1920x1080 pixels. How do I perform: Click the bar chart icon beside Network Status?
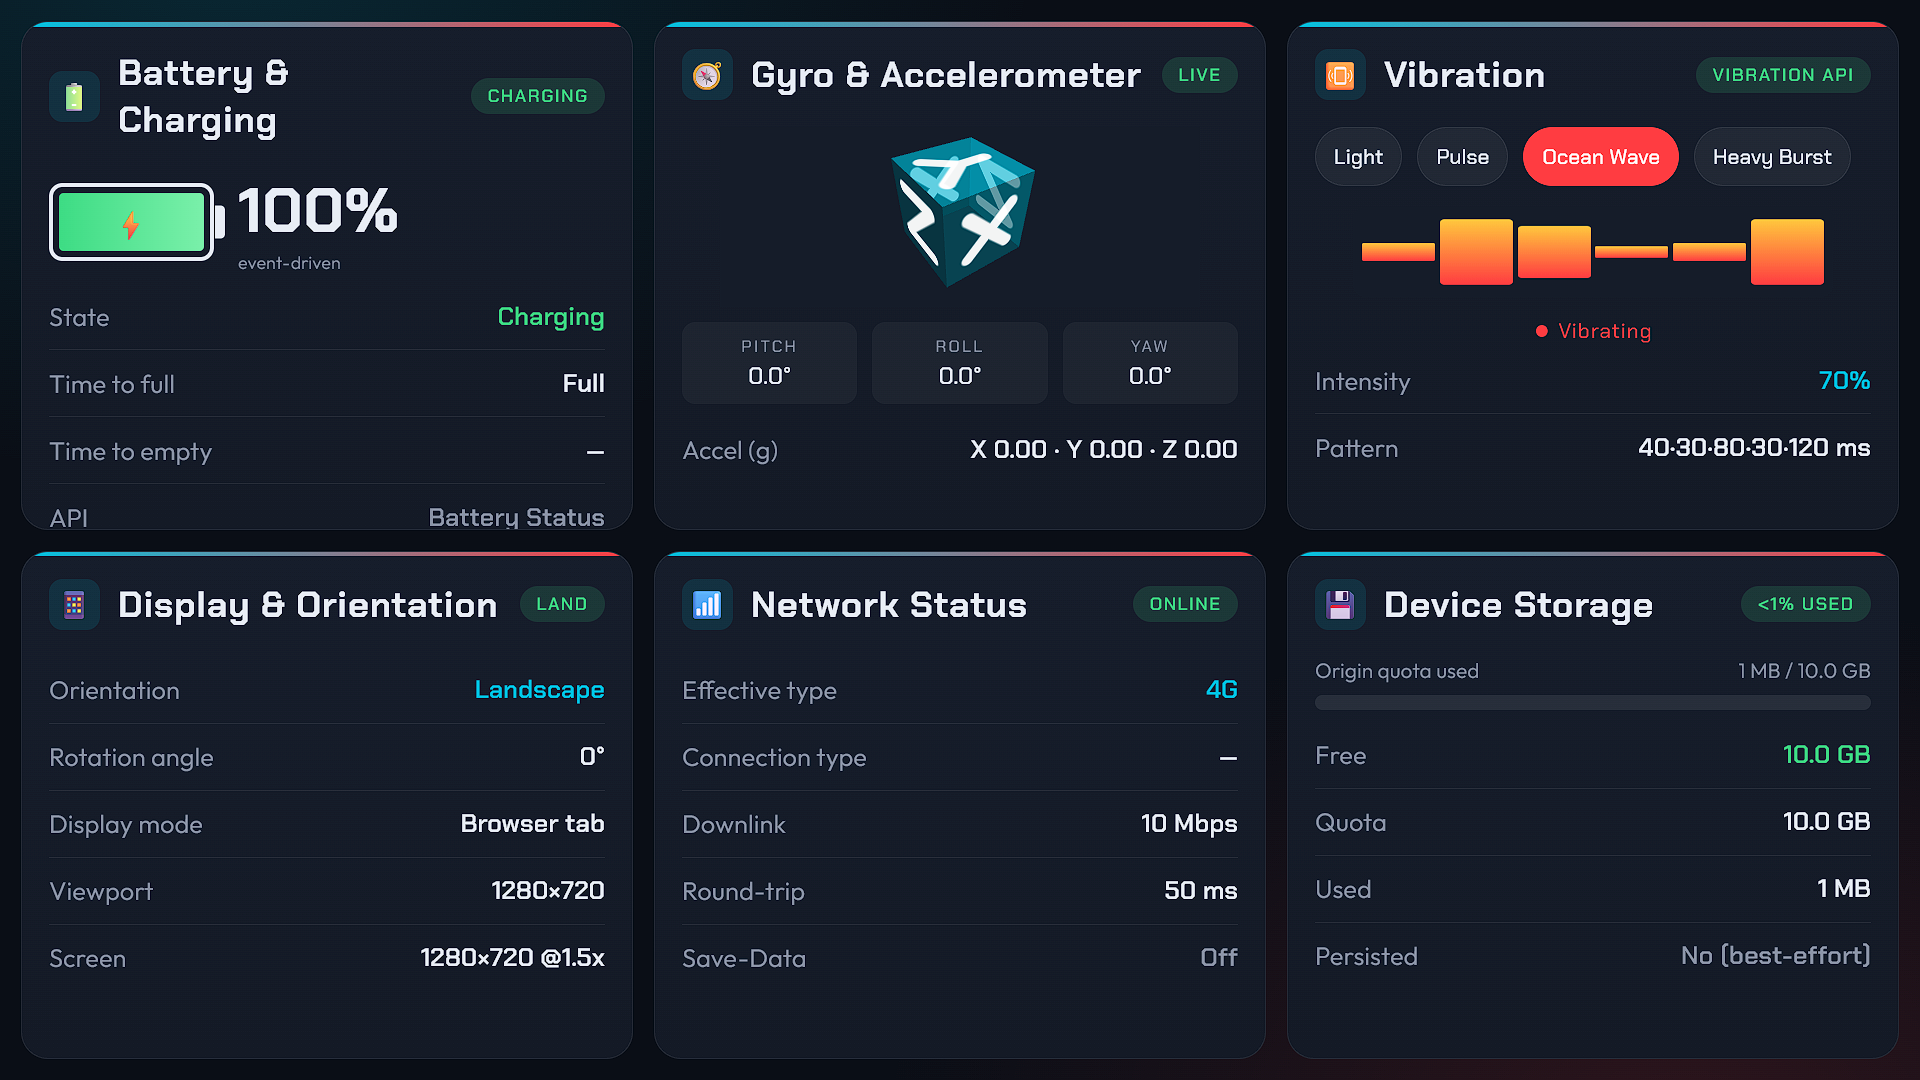[x=707, y=605]
